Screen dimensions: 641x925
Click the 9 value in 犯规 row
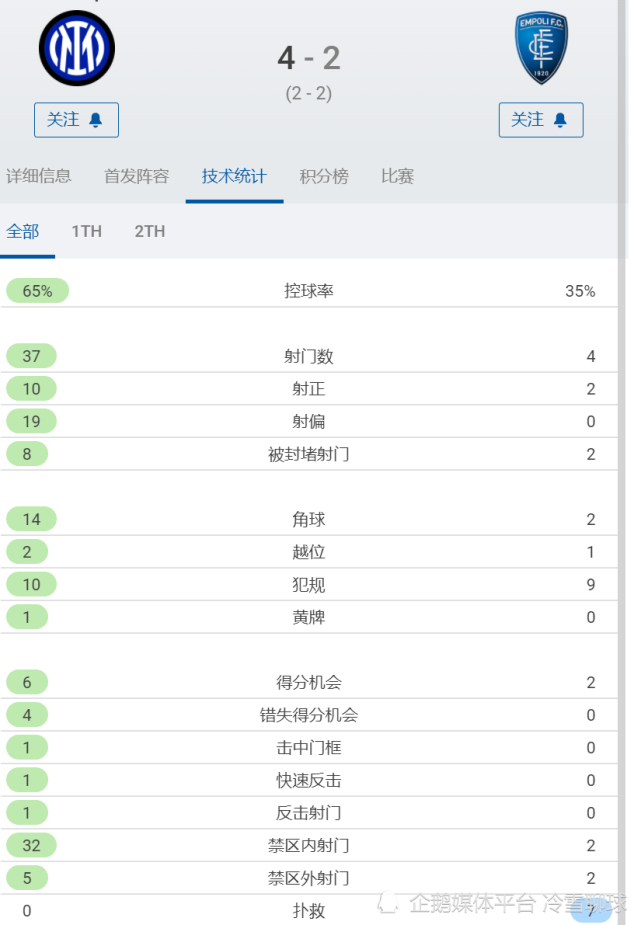click(x=591, y=585)
